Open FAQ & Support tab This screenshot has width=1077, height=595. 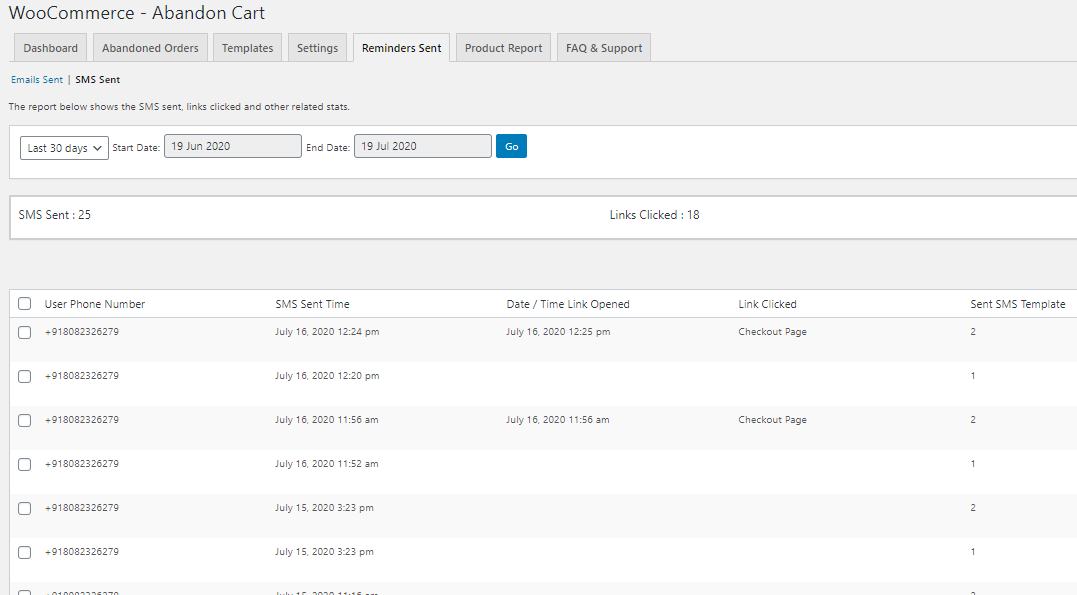(x=604, y=47)
